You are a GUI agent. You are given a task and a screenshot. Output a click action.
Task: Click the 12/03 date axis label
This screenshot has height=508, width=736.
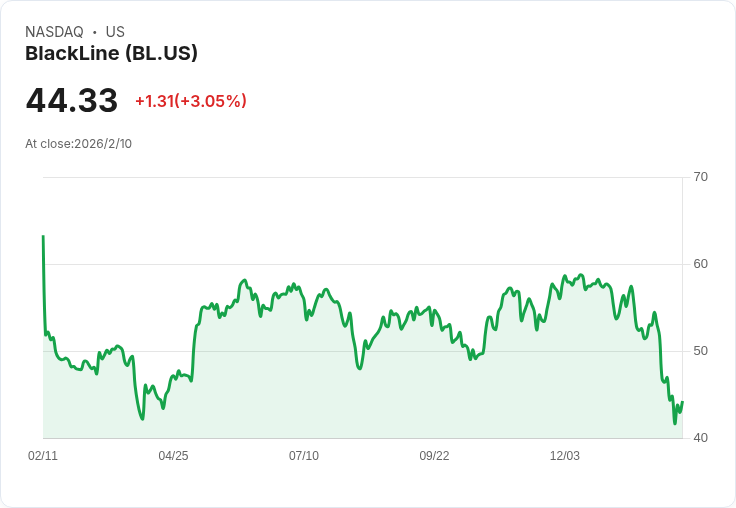pos(565,456)
